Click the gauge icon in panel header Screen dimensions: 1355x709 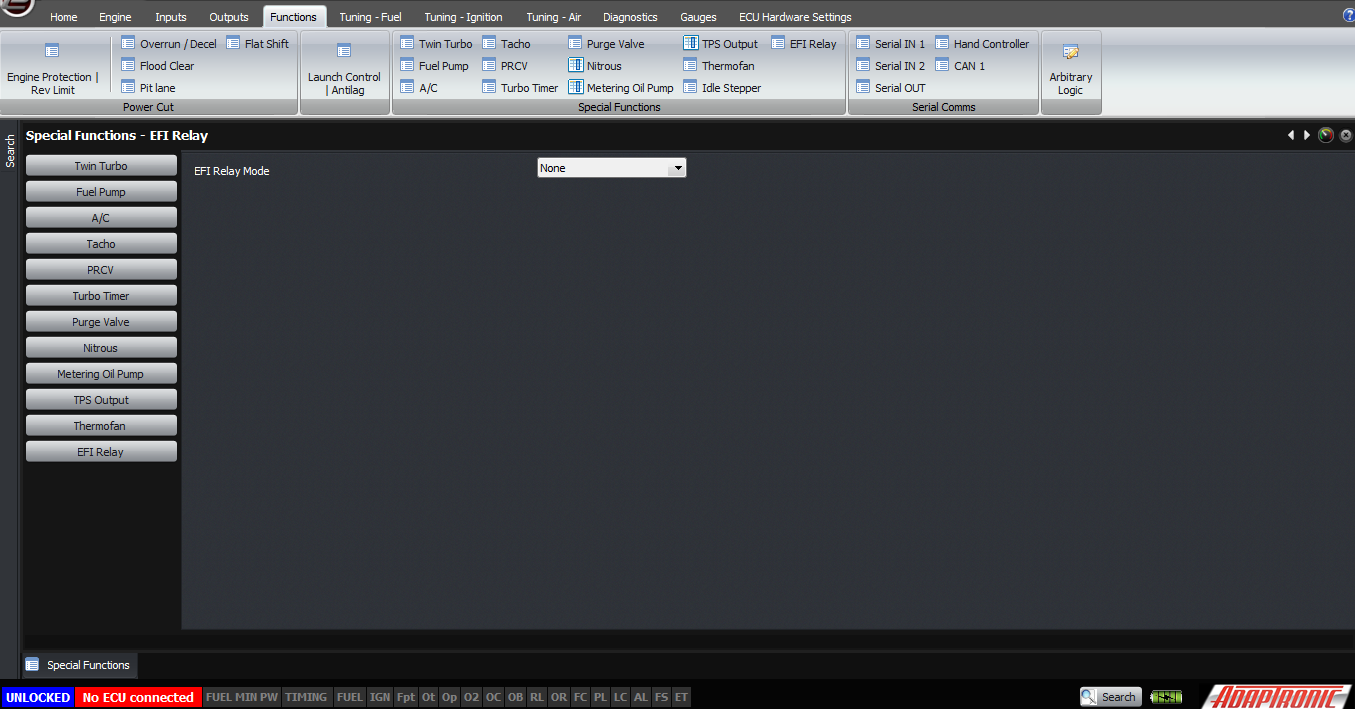tap(1326, 135)
